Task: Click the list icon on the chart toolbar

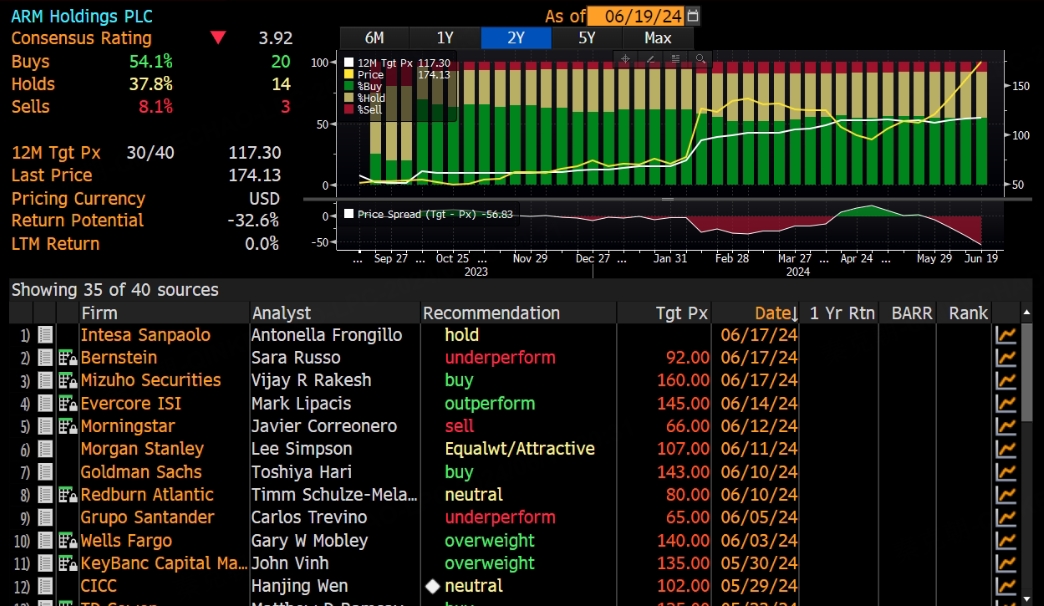Action: 676,59
